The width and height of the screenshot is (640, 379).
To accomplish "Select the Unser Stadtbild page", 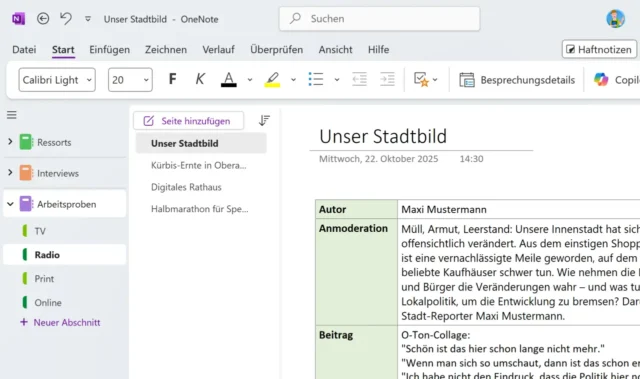I will (201, 143).
